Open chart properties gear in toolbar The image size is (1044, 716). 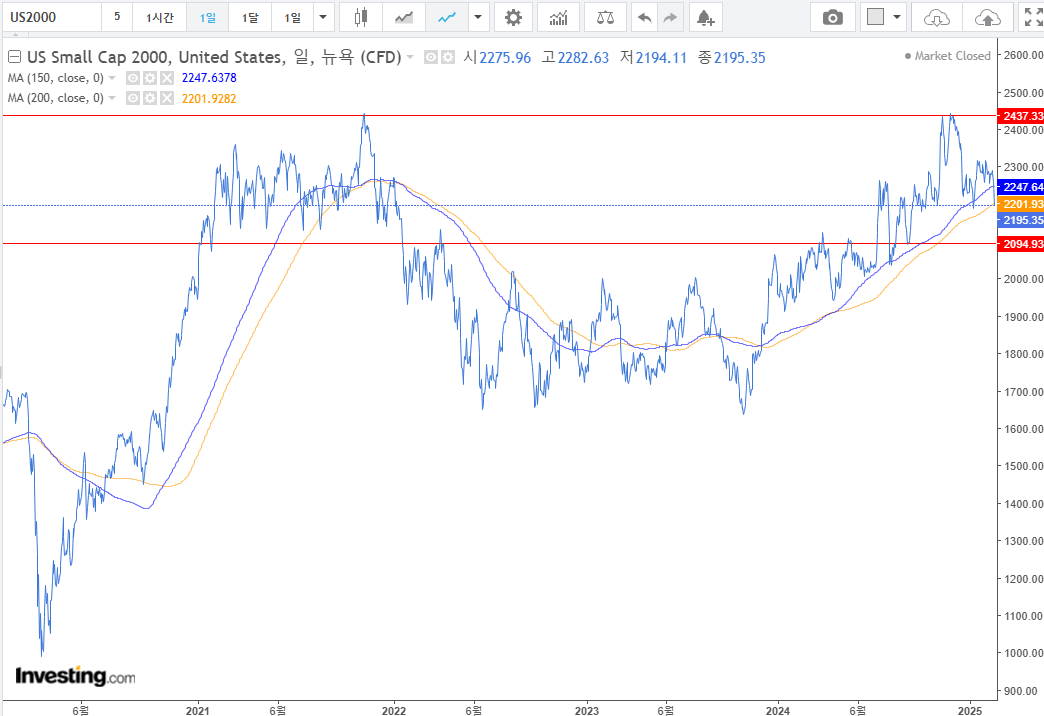tap(513, 17)
